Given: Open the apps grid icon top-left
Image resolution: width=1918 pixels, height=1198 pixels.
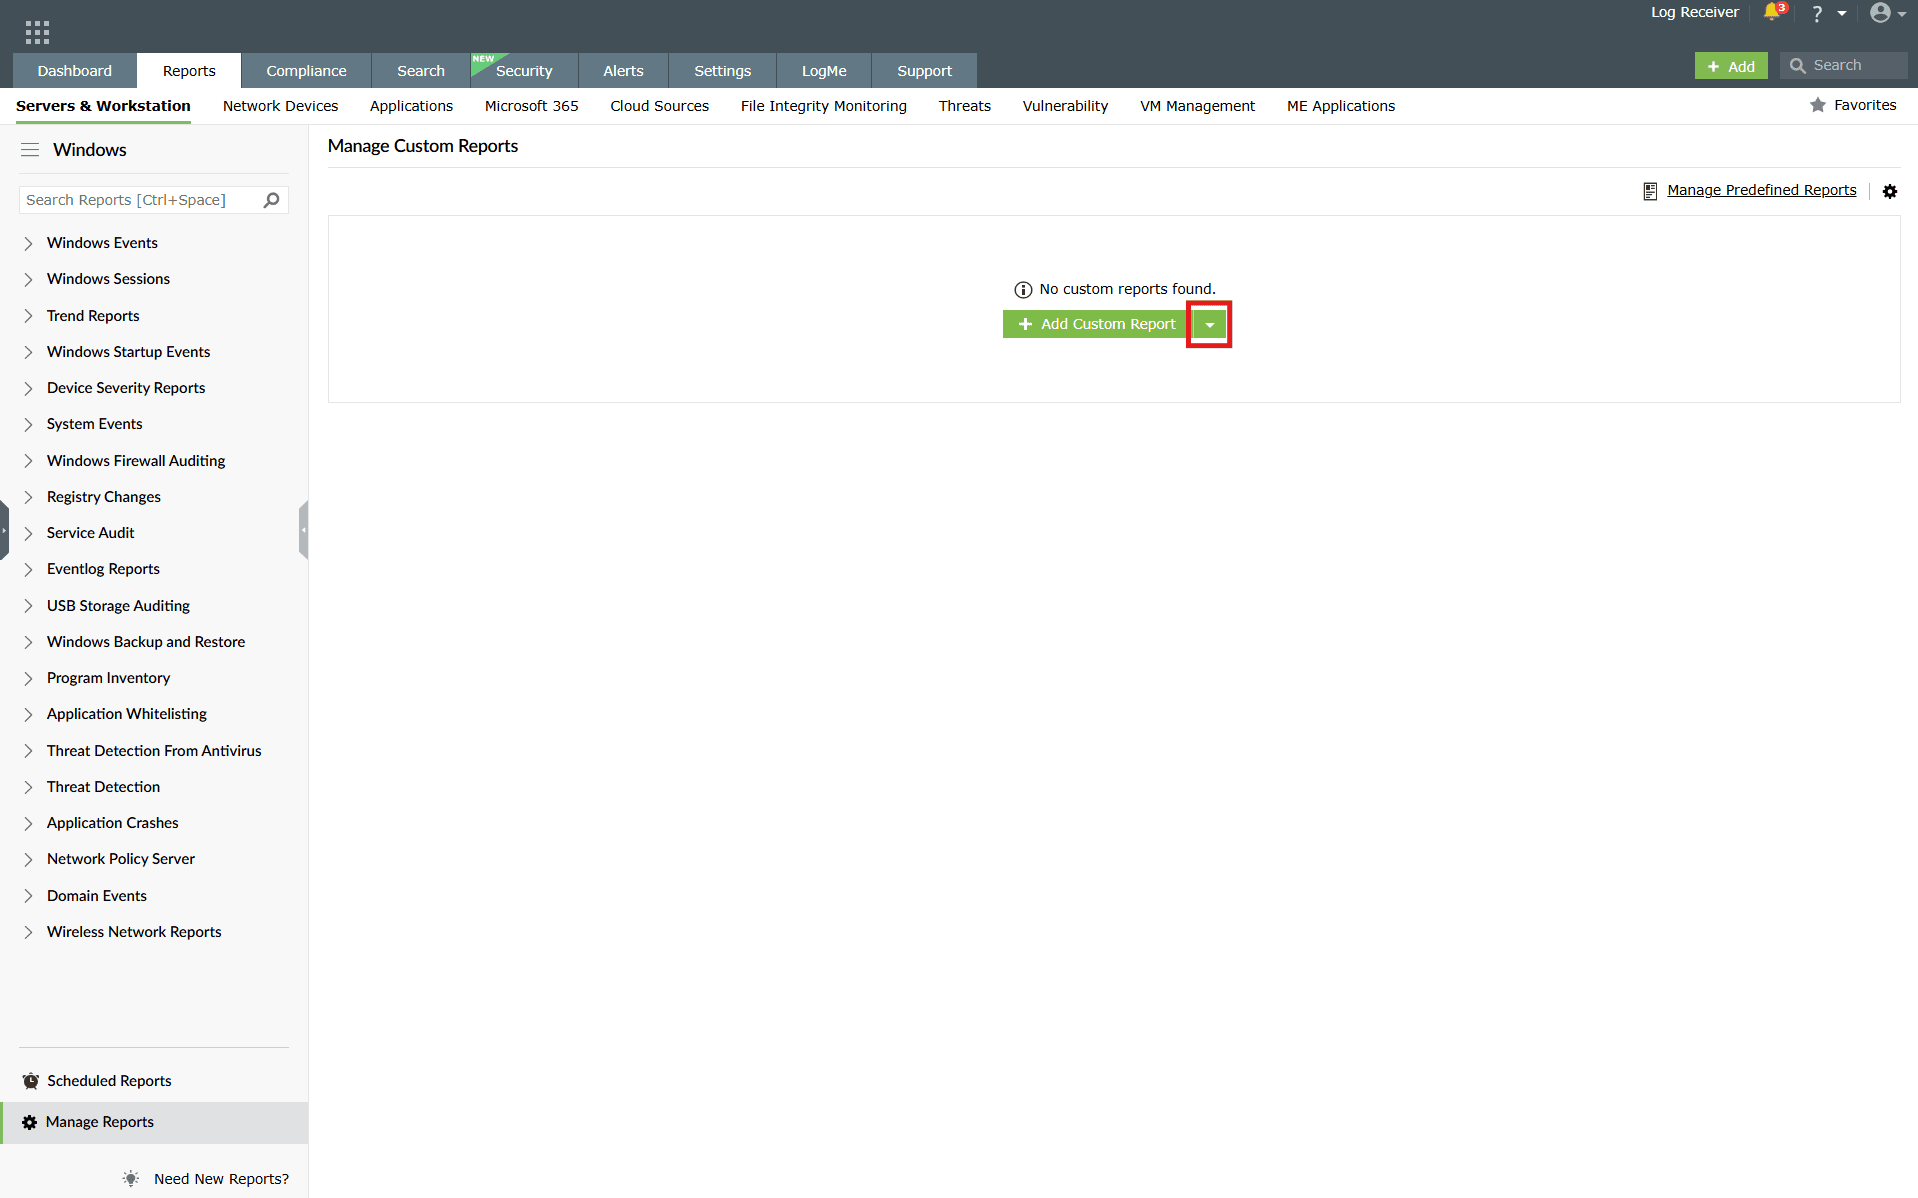Looking at the screenshot, I should 37,31.
